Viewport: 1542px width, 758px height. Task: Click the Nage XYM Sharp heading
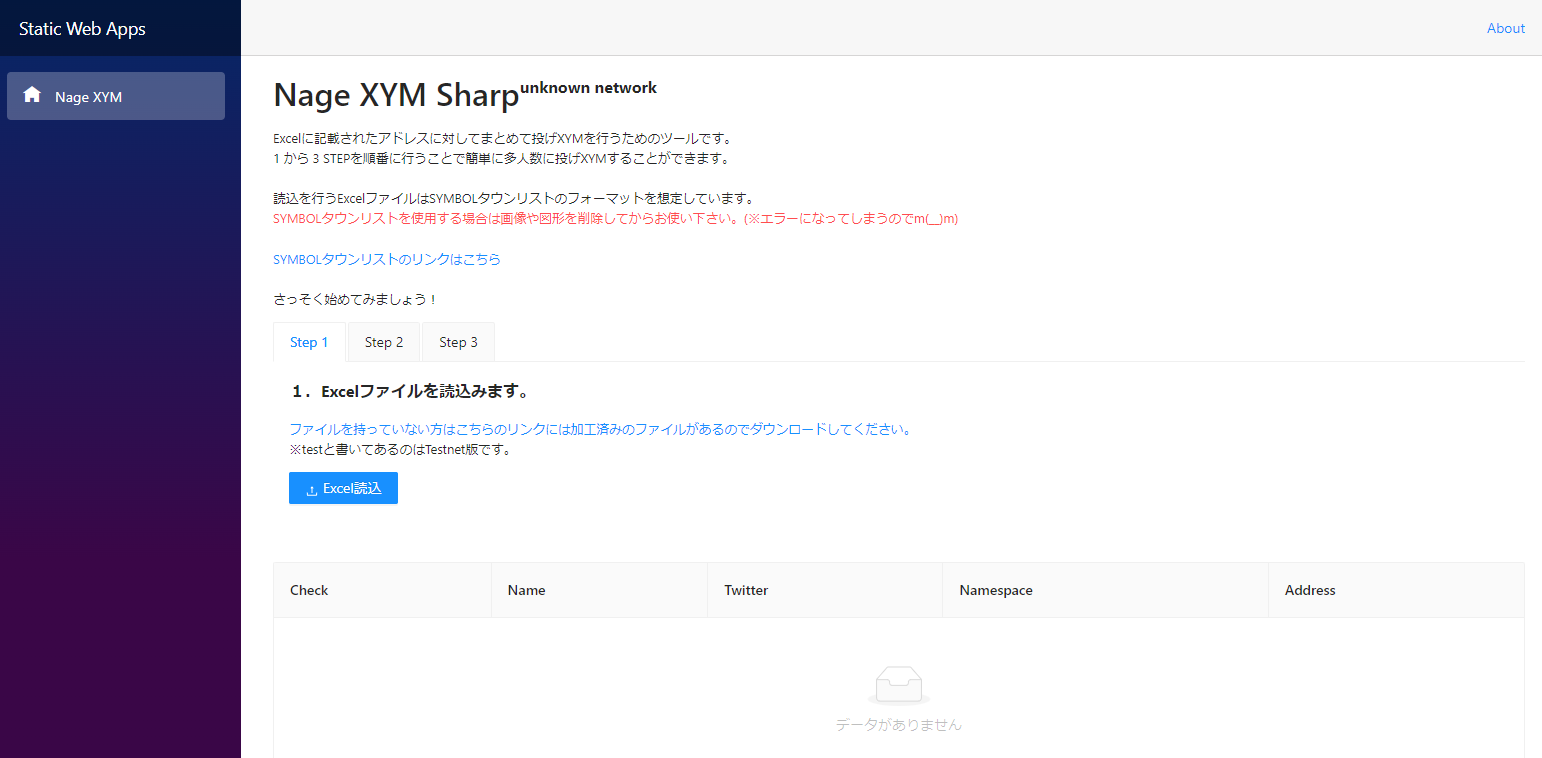tap(396, 95)
